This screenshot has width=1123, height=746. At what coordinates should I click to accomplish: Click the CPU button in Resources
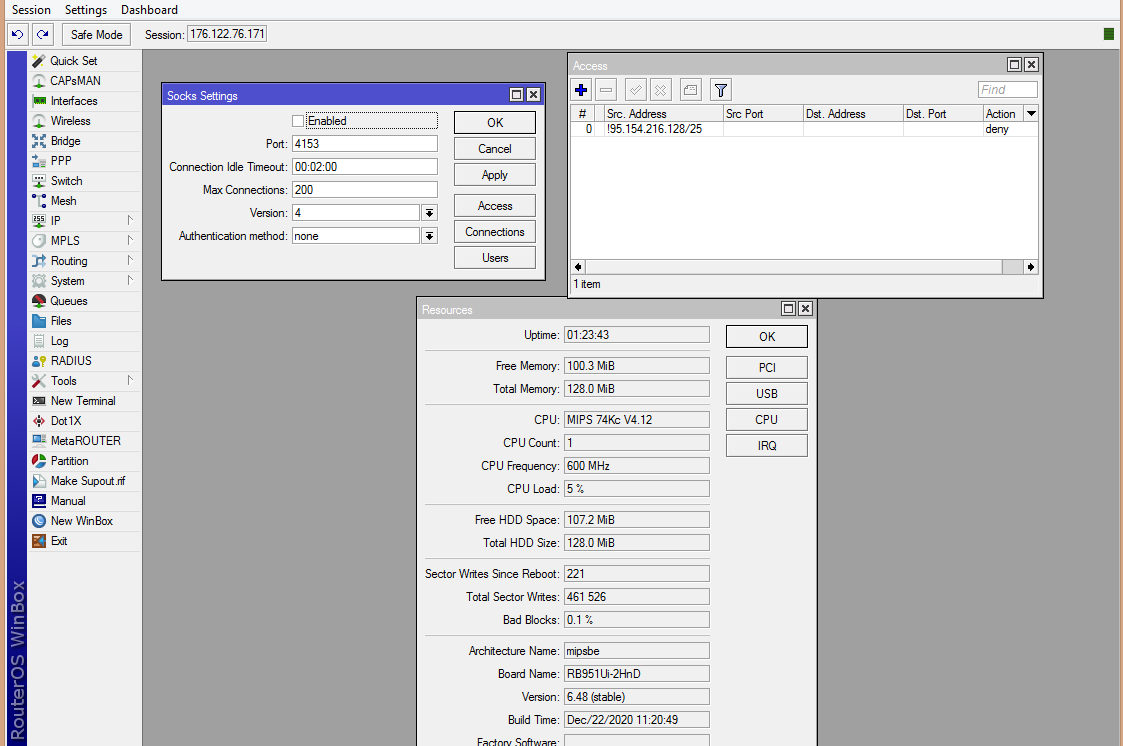(767, 420)
